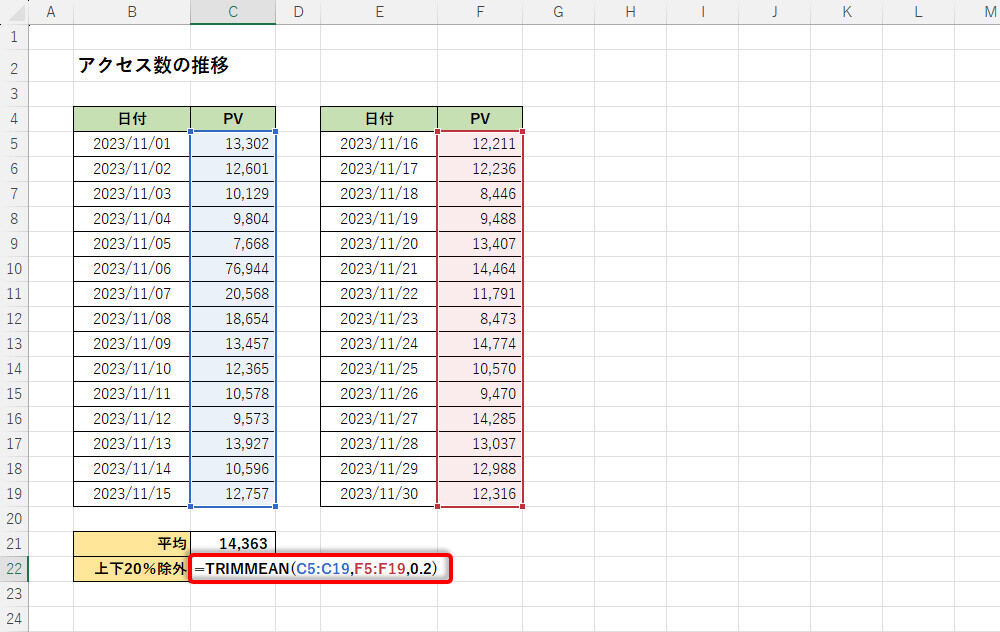The width and height of the screenshot is (1000, 632).
Task: Select cell with date 2023/11/06
Action: (x=132, y=268)
